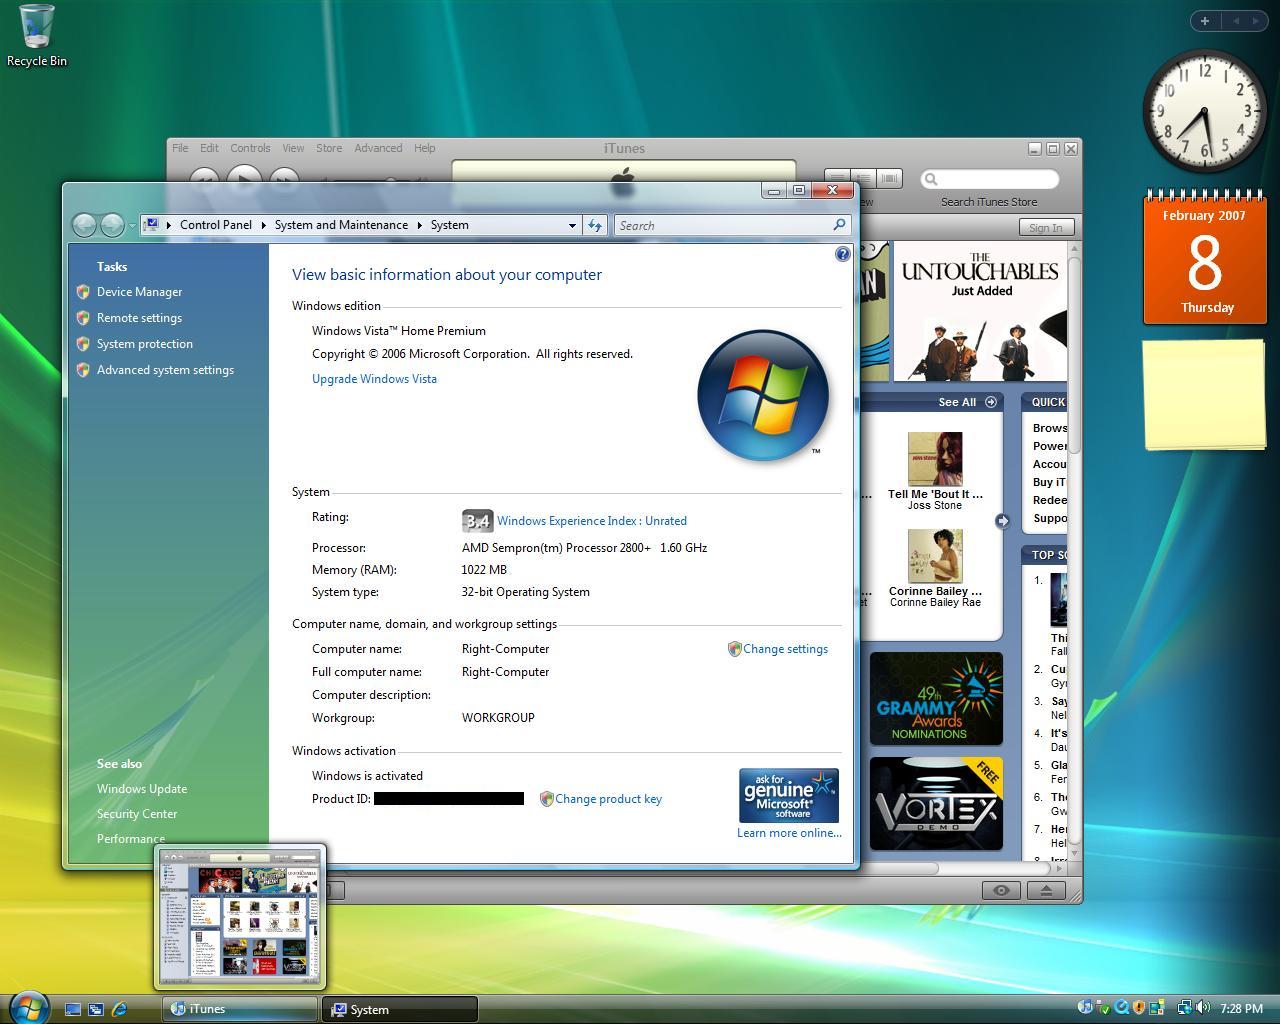The width and height of the screenshot is (1280, 1024).
Task: Click the iTunes eject disc button
Action: point(1046,890)
